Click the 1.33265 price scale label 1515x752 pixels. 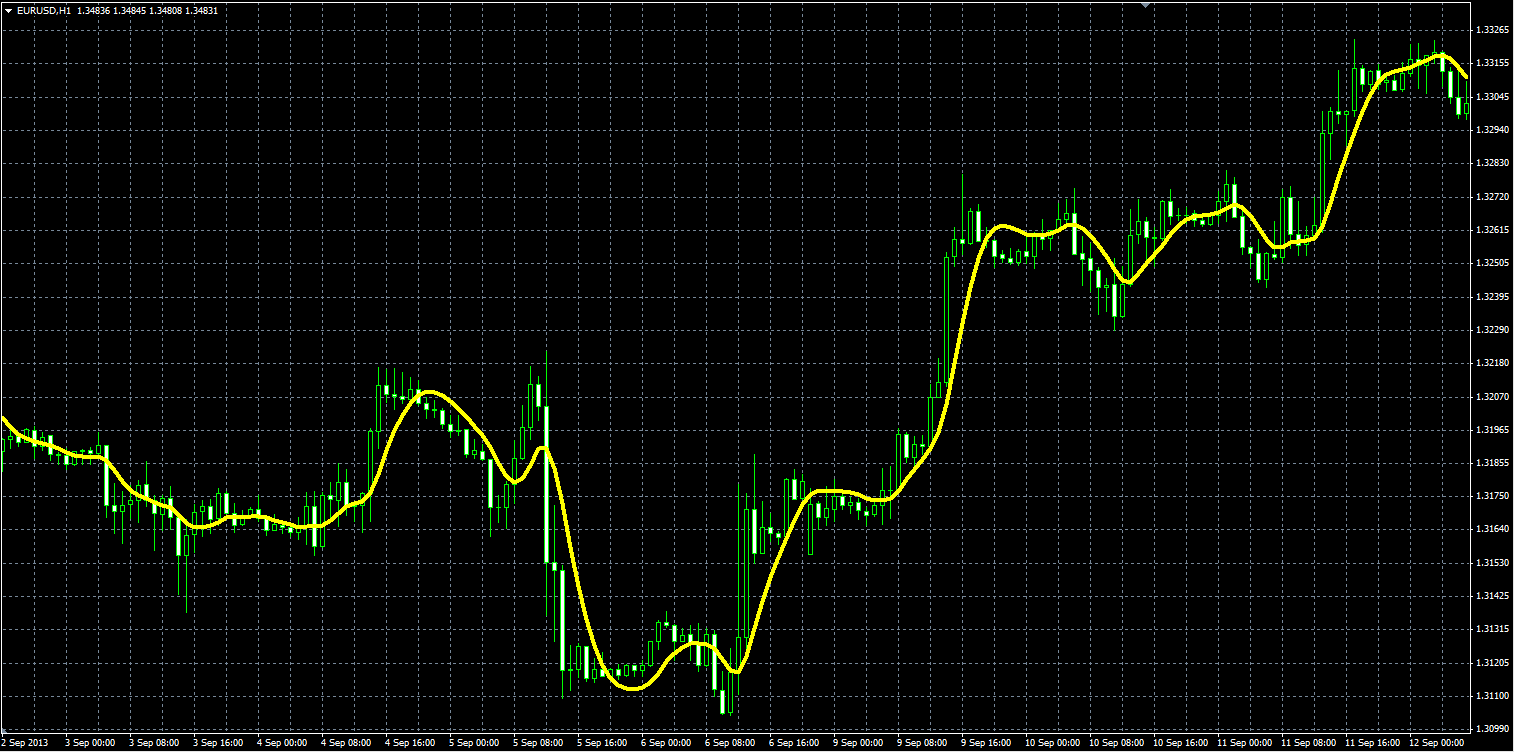[x=1492, y=30]
